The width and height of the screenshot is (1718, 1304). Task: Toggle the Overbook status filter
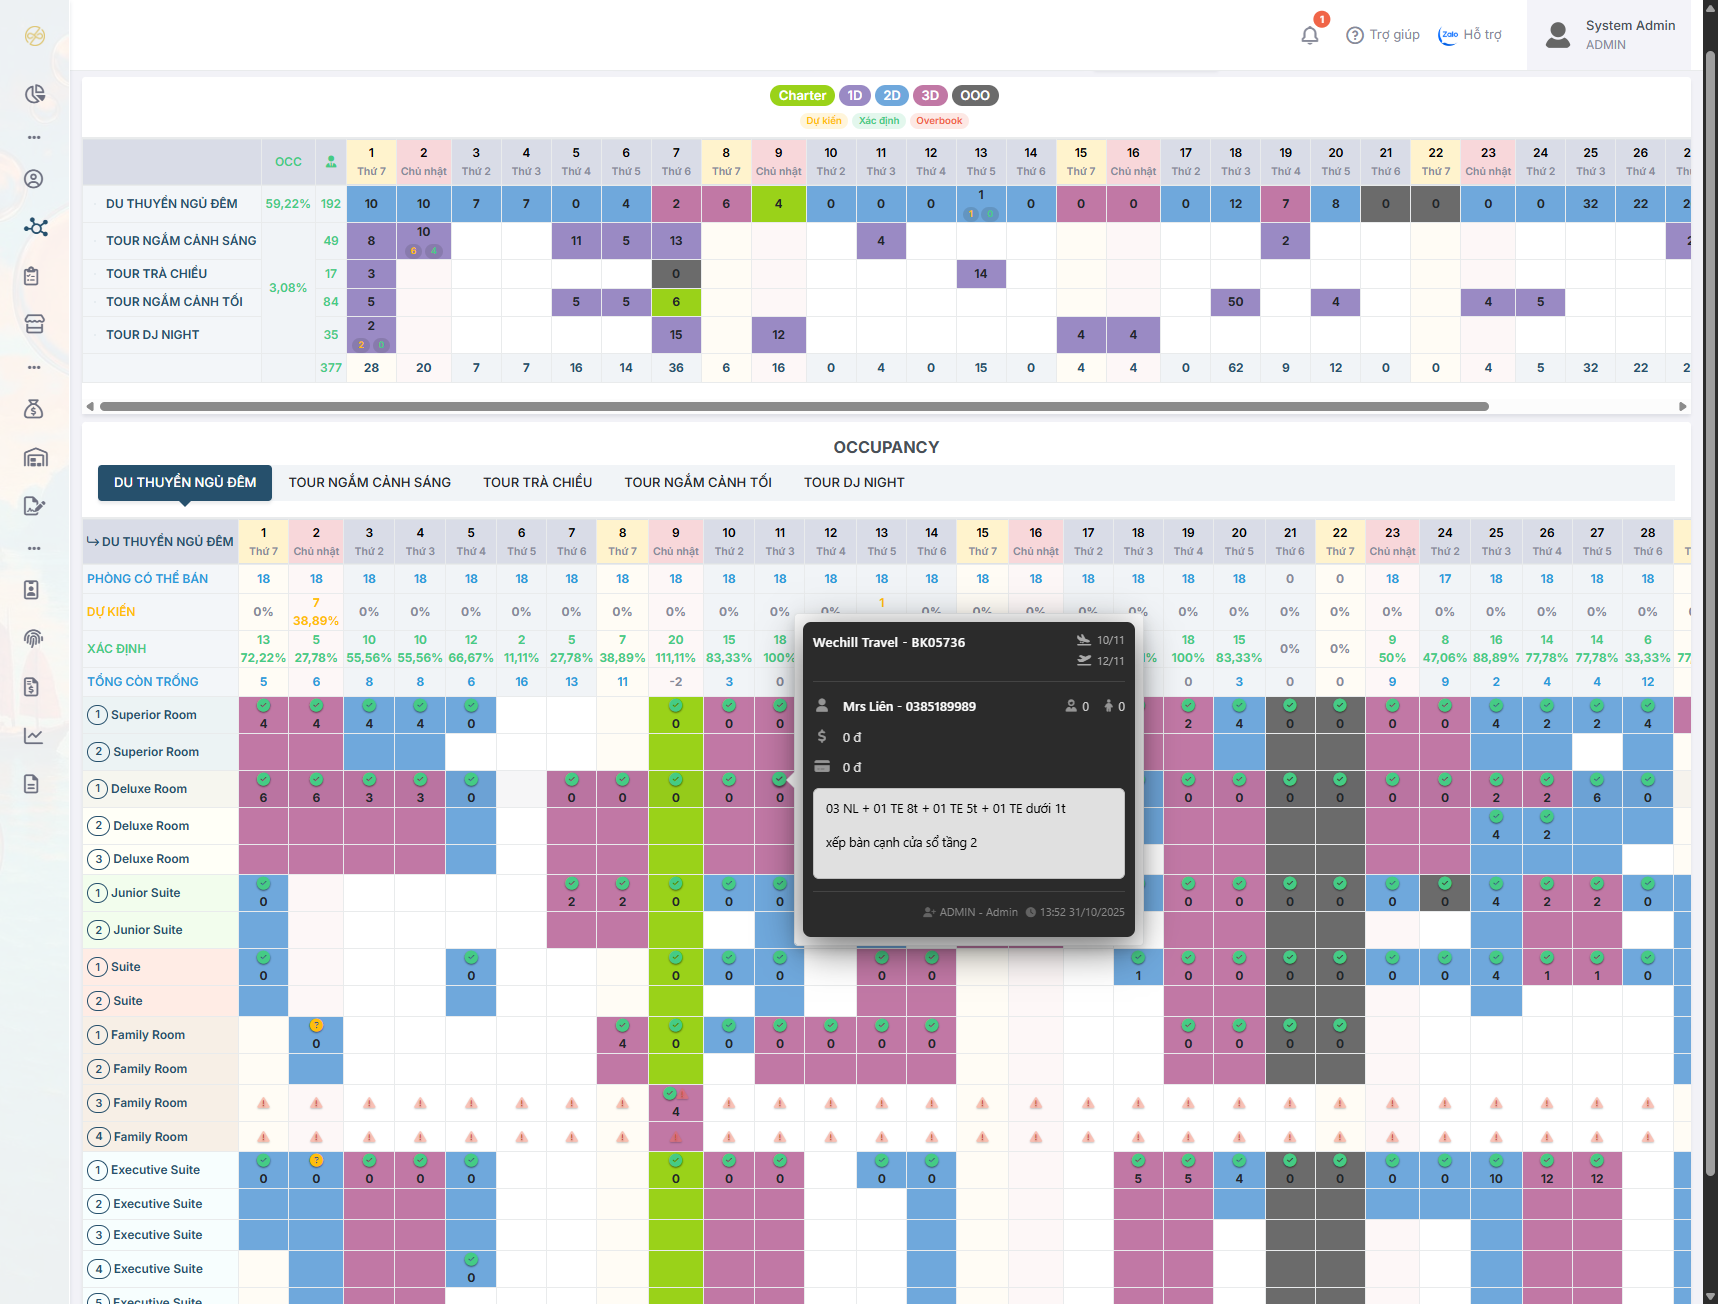939,121
